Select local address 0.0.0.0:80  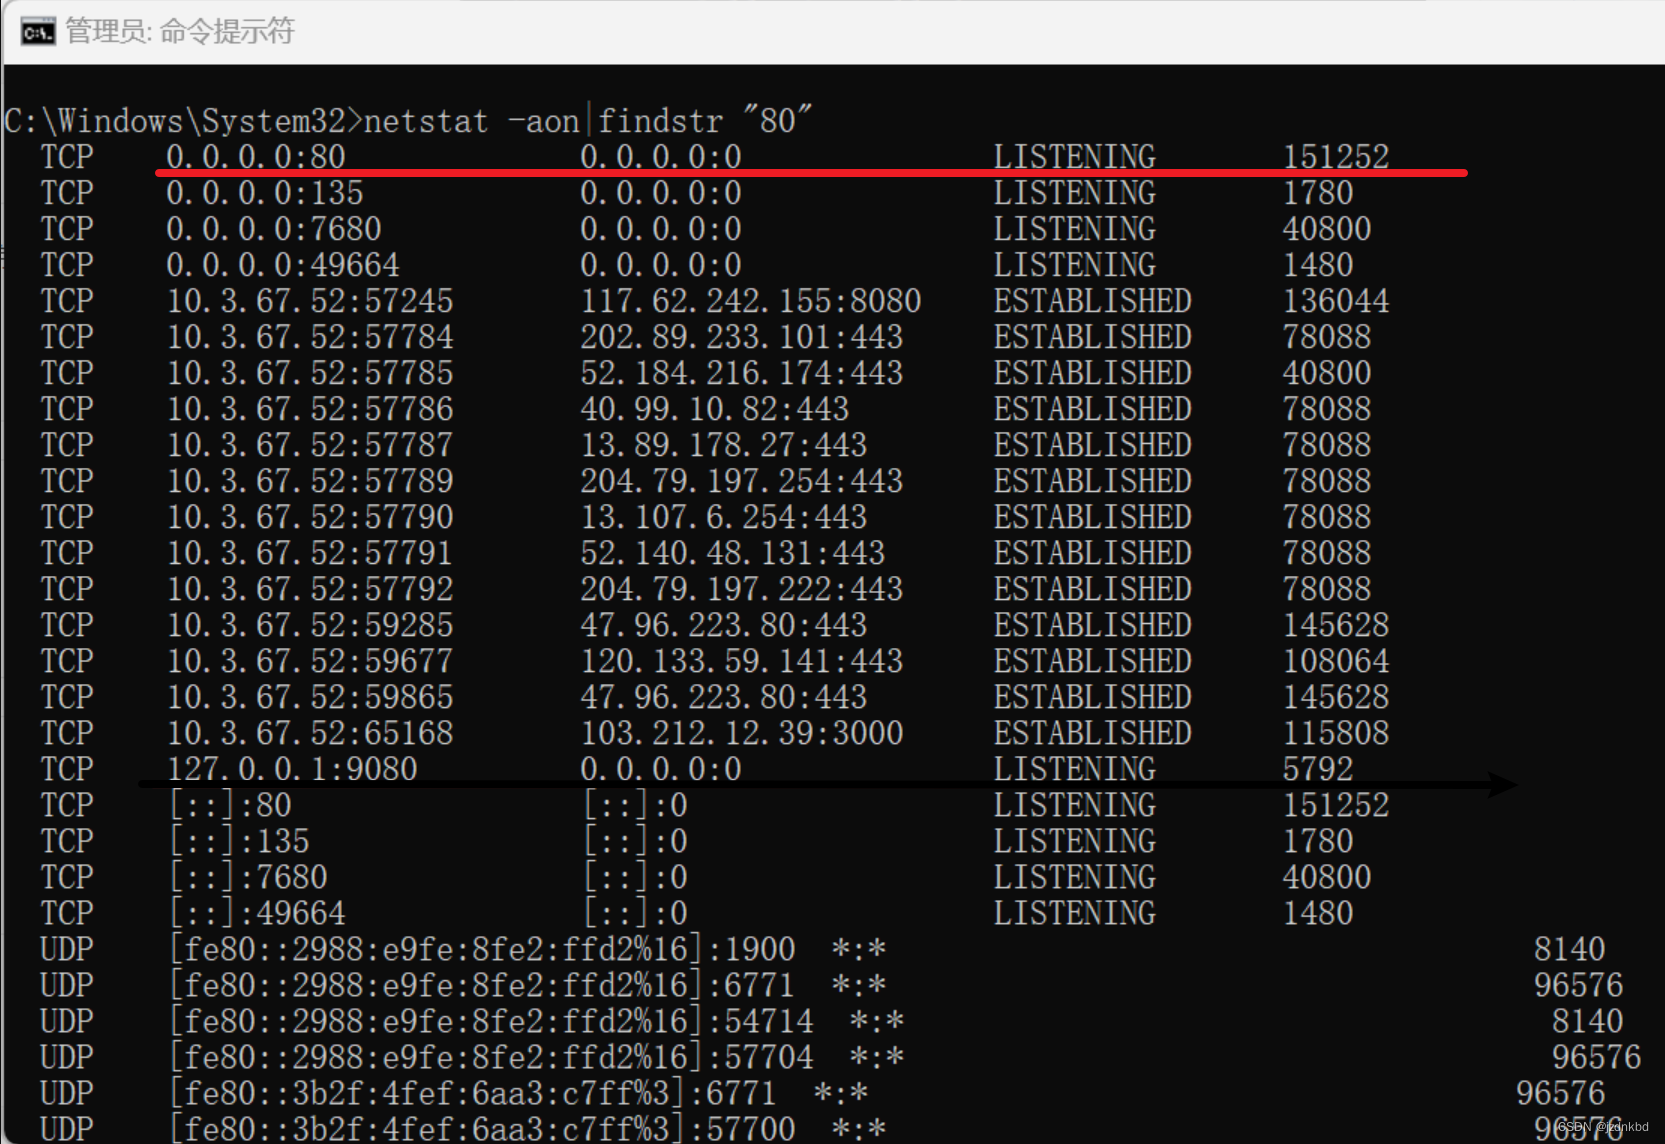coord(256,157)
